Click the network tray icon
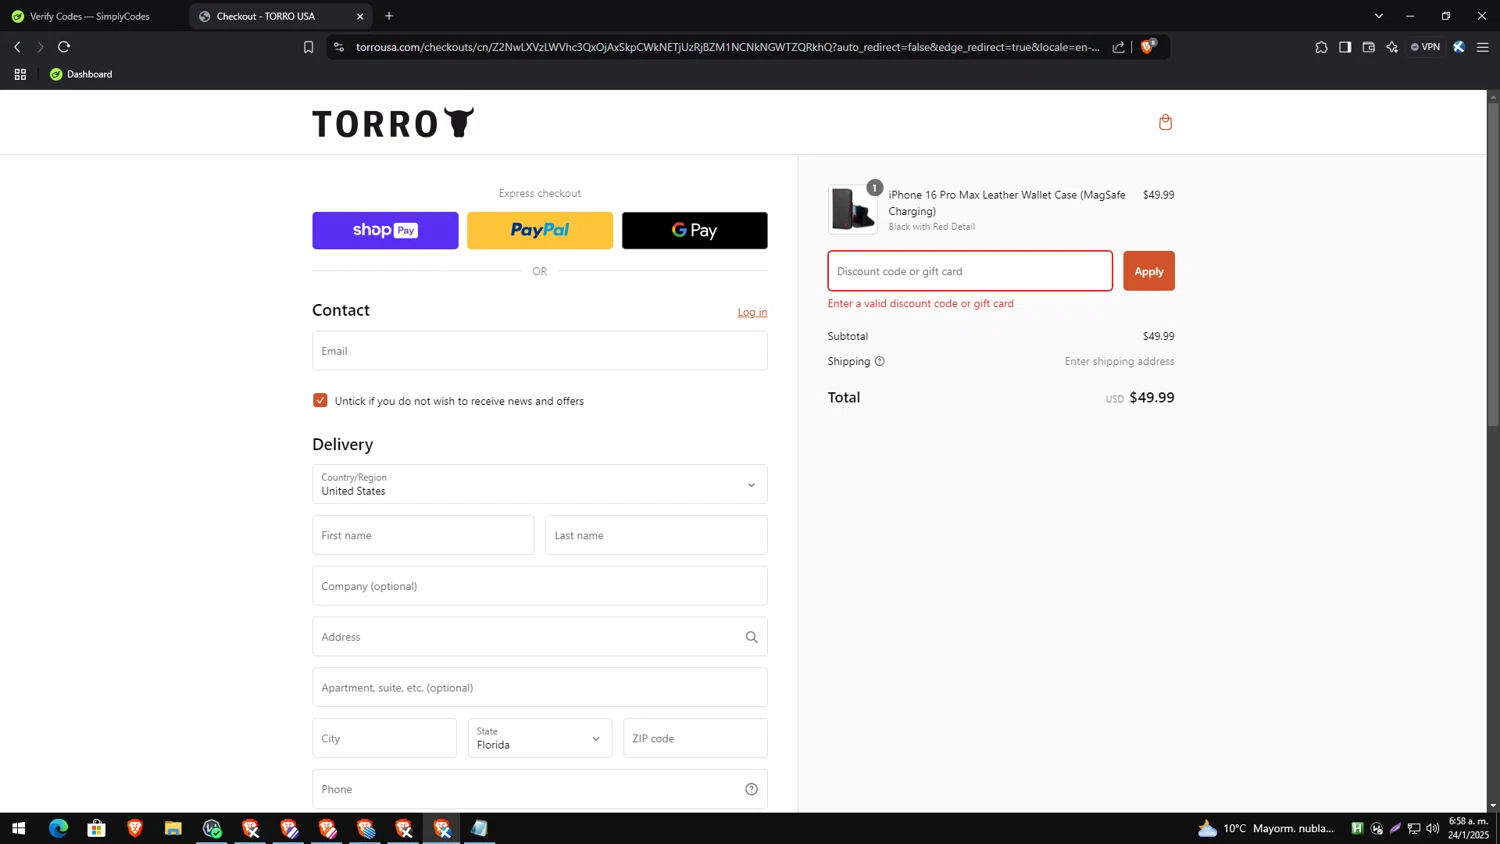 pyautogui.click(x=1414, y=828)
